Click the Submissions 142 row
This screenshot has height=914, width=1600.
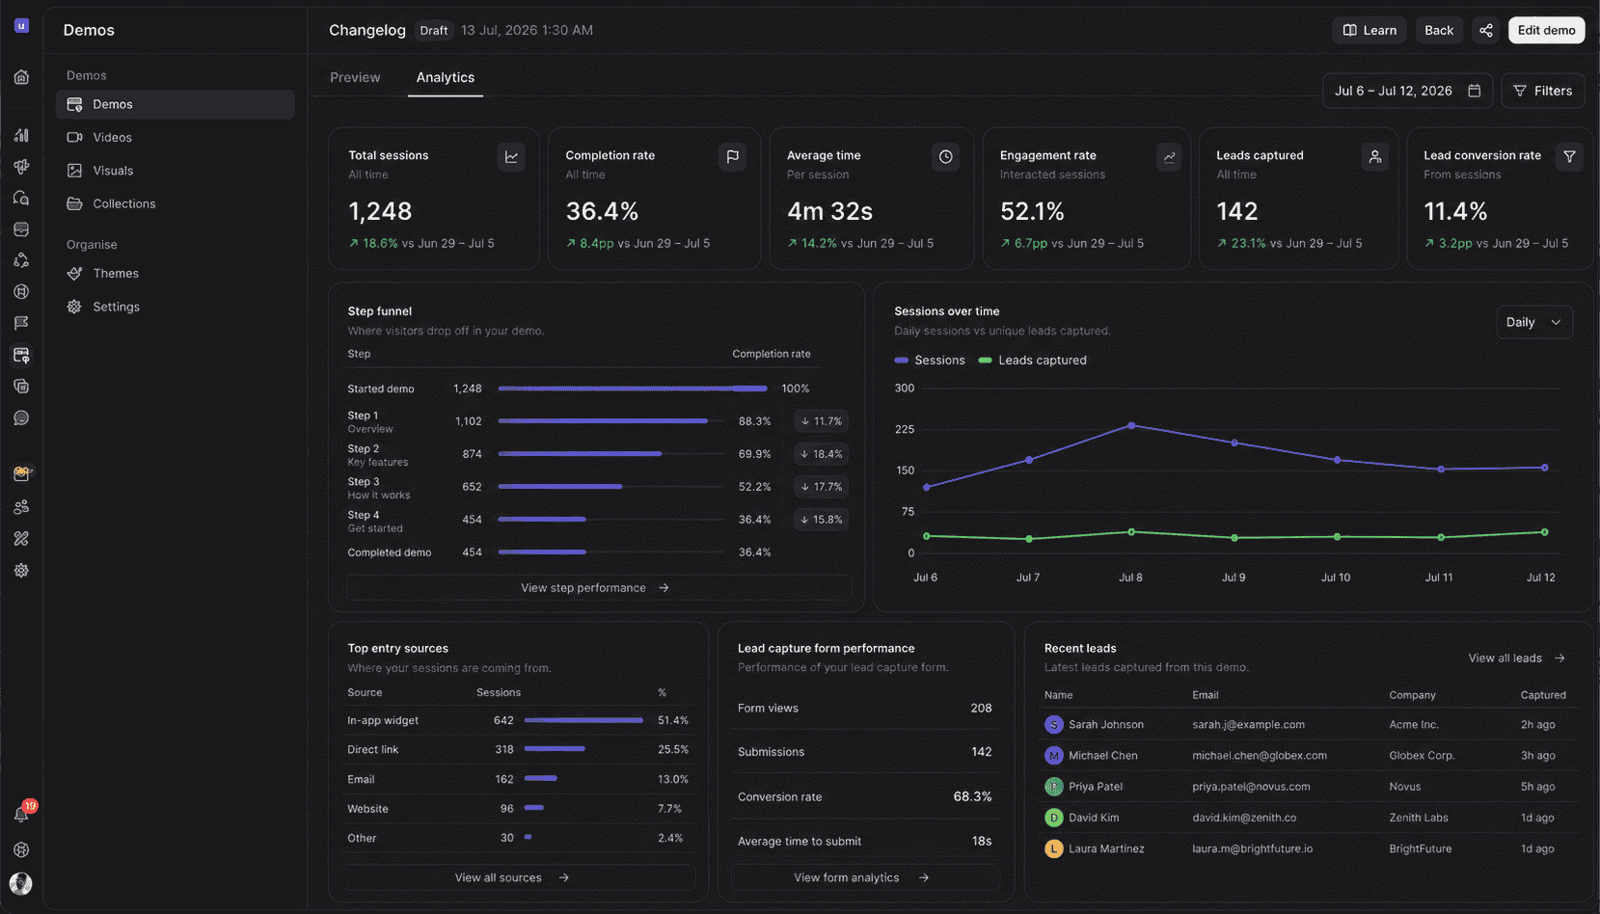[865, 752]
